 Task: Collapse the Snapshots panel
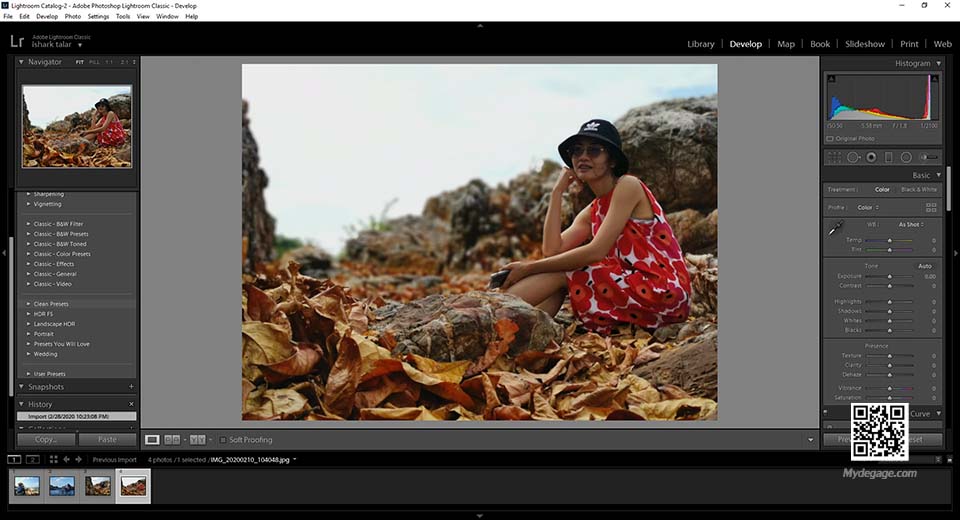tap(21, 386)
